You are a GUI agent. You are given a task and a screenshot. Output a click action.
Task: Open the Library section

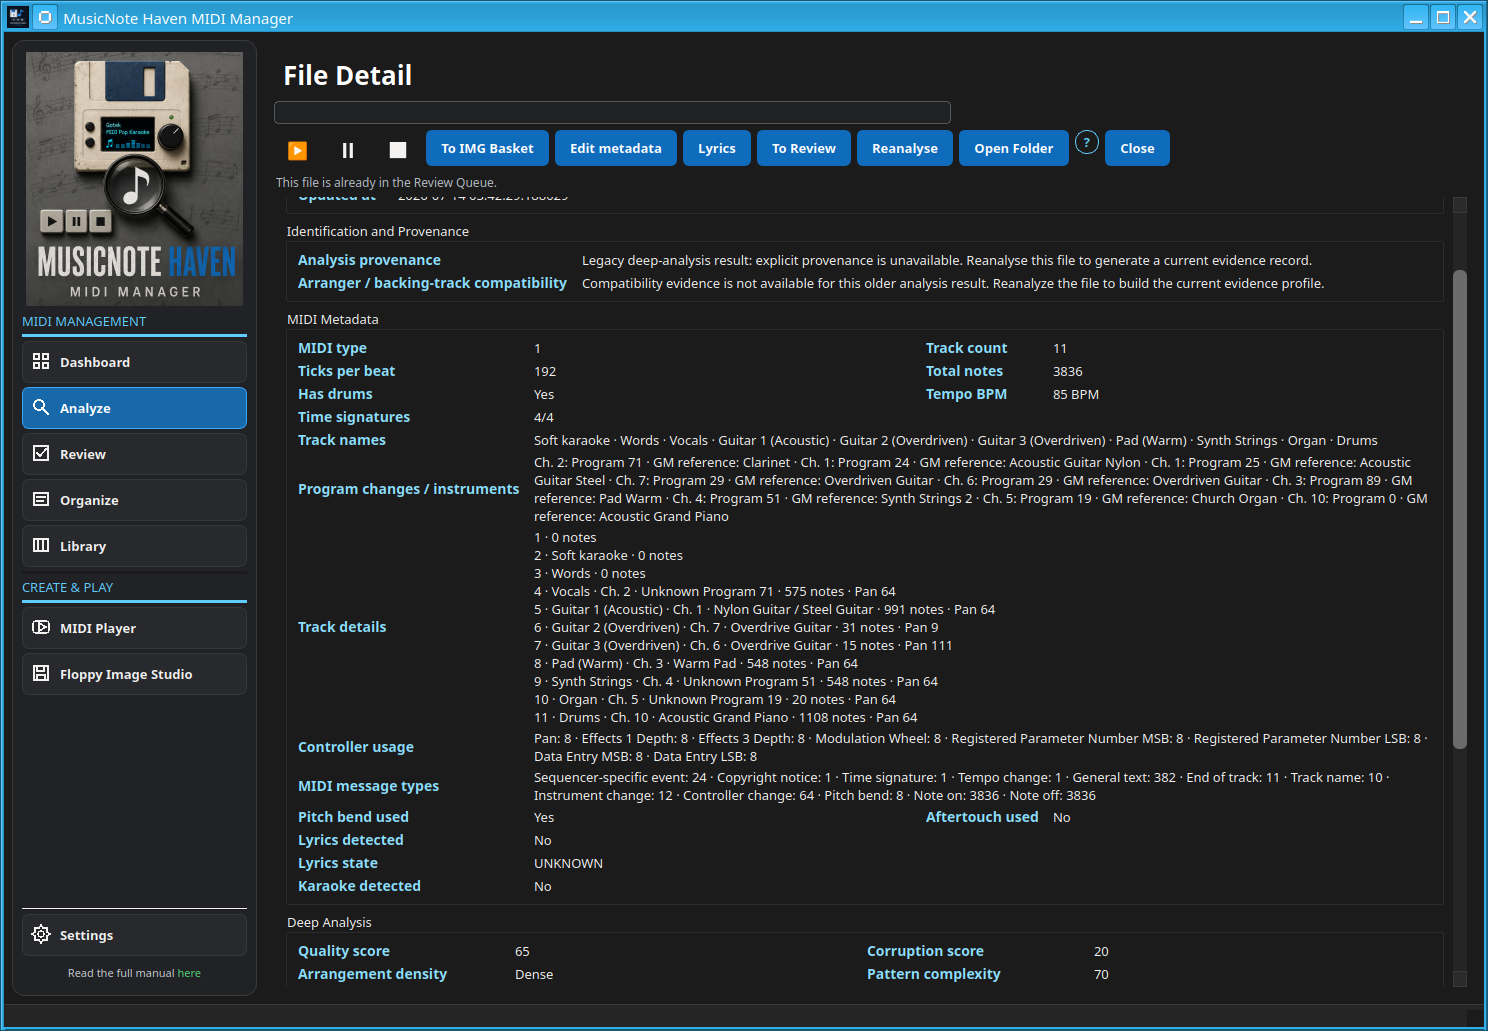coord(134,546)
